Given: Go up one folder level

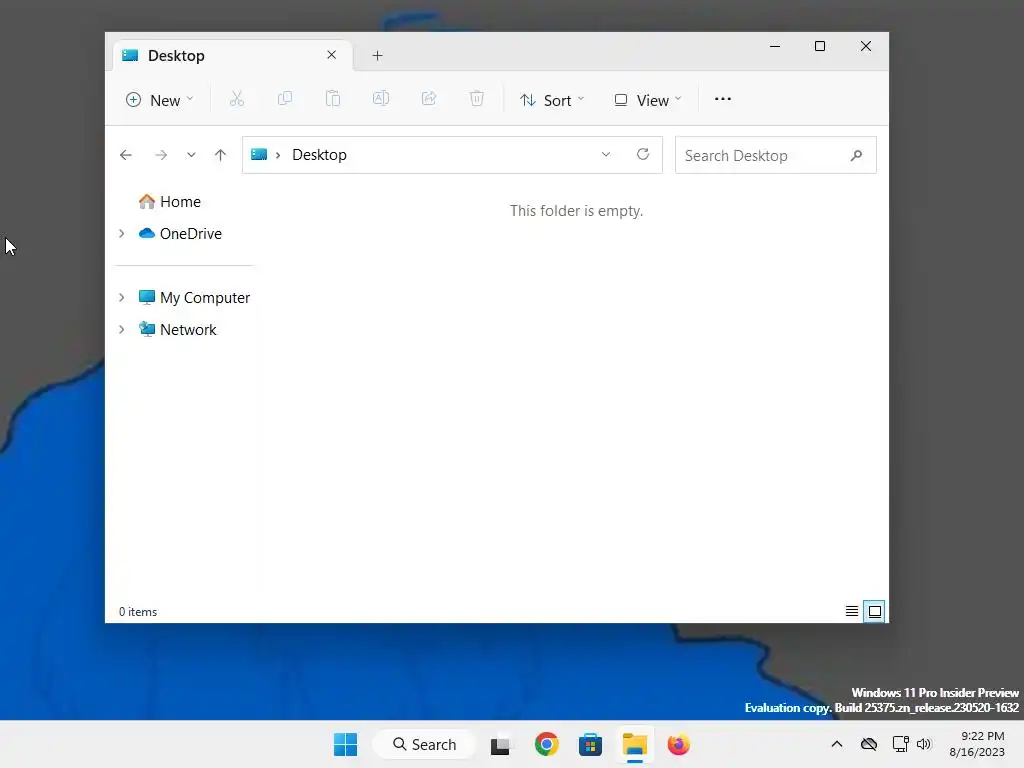Looking at the screenshot, I should [220, 155].
